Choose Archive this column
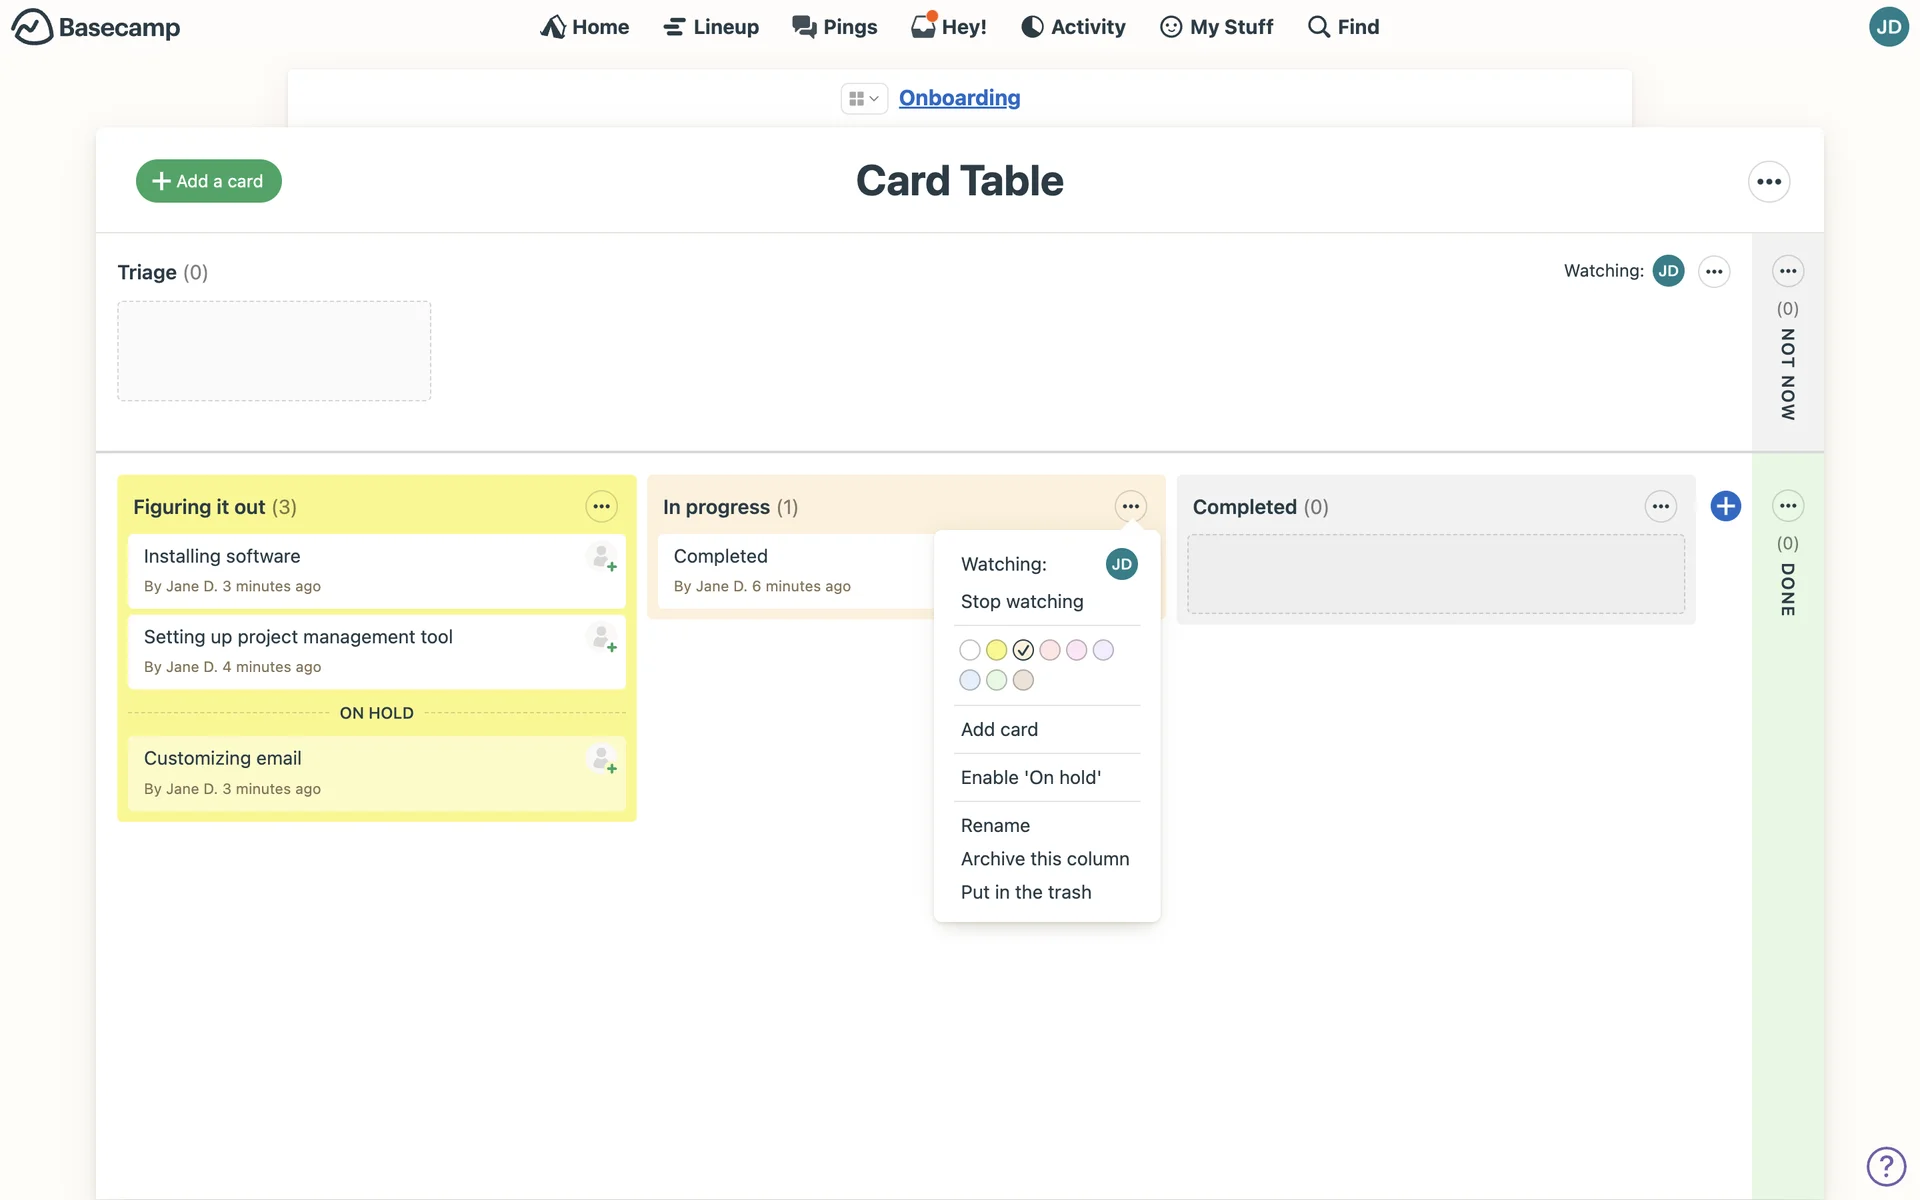Viewport: 1920px width, 1200px height. tap(1044, 859)
